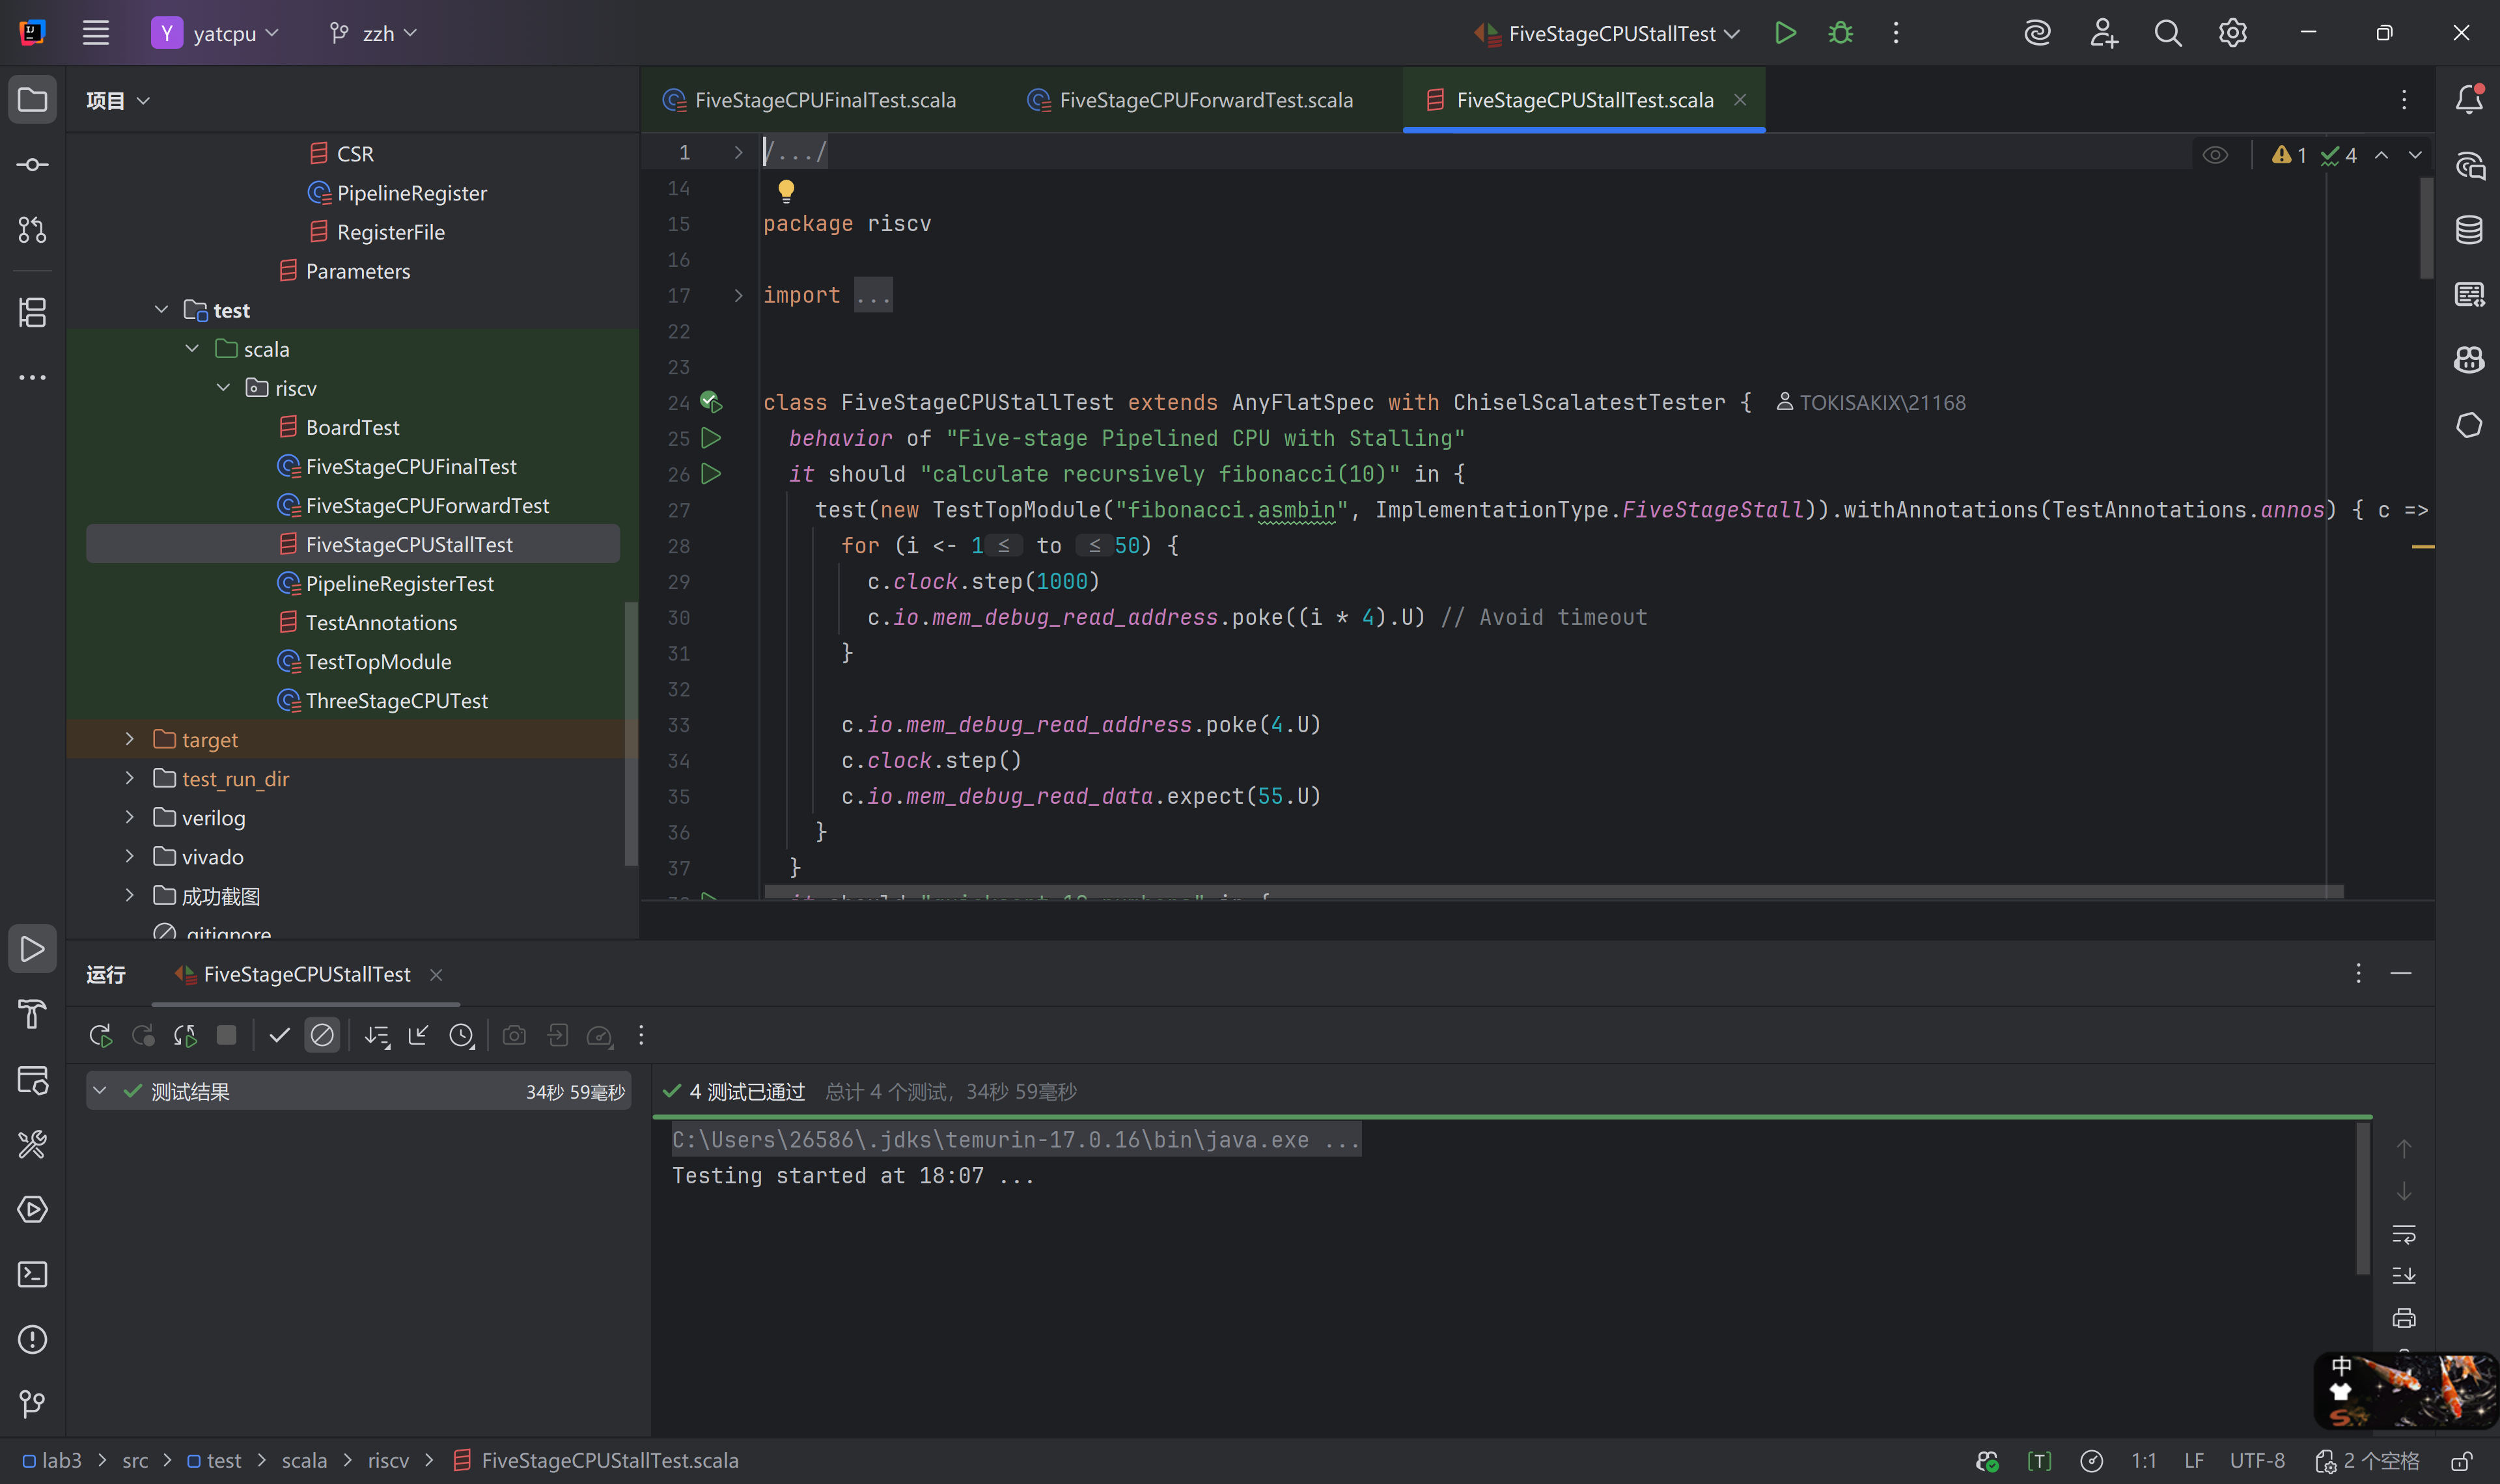Switch to FiveStageCPUFinalTest.scala tab
The height and width of the screenshot is (1484, 2500).
coord(825,100)
